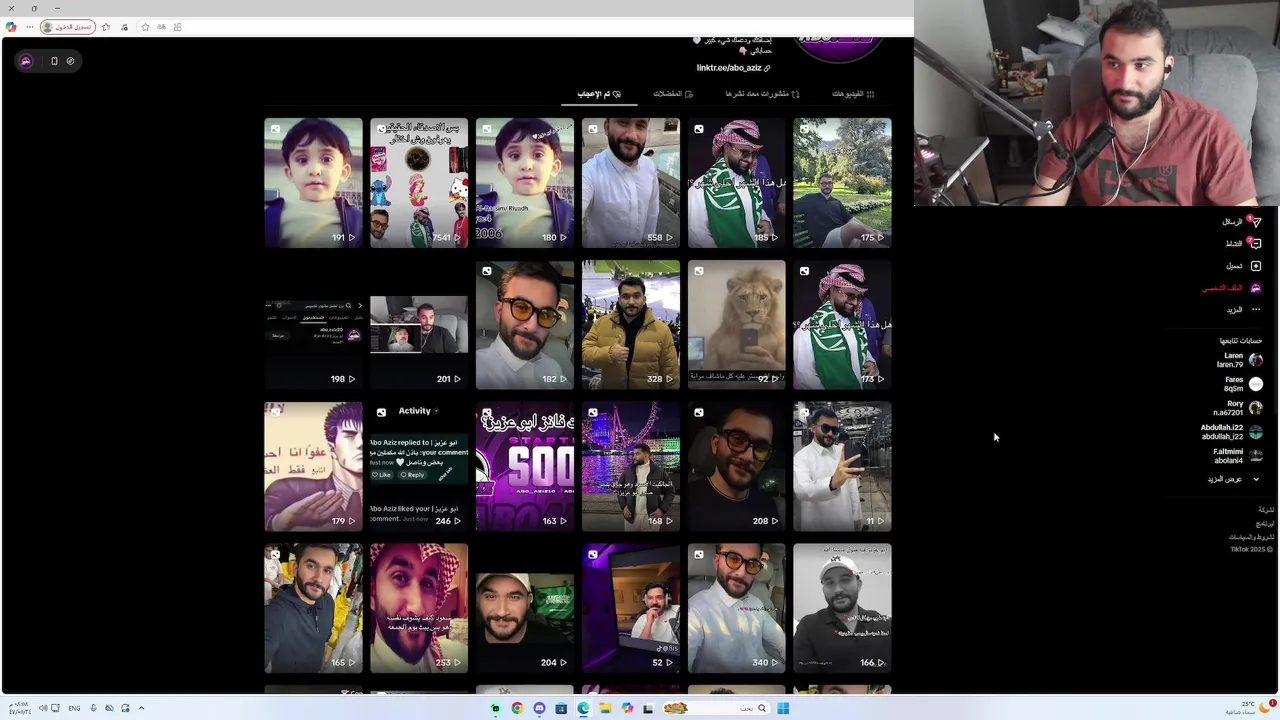The image size is (1280, 720).
Task: Open F.altmimi abolani4 followed account
Action: click(1238, 456)
